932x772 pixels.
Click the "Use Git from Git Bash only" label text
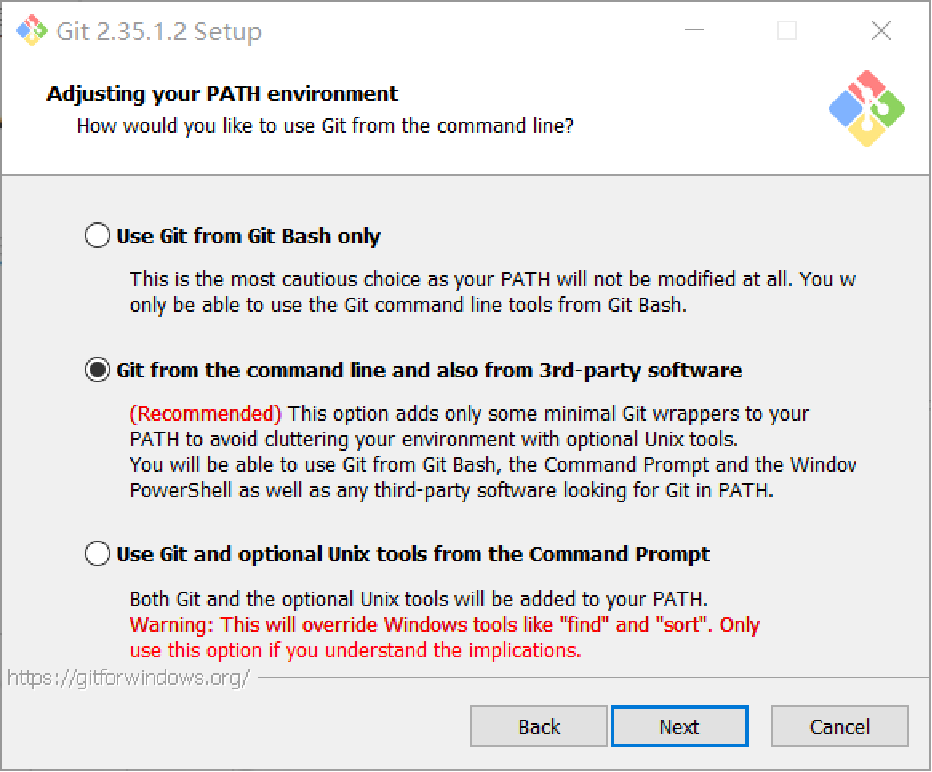pyautogui.click(x=248, y=237)
